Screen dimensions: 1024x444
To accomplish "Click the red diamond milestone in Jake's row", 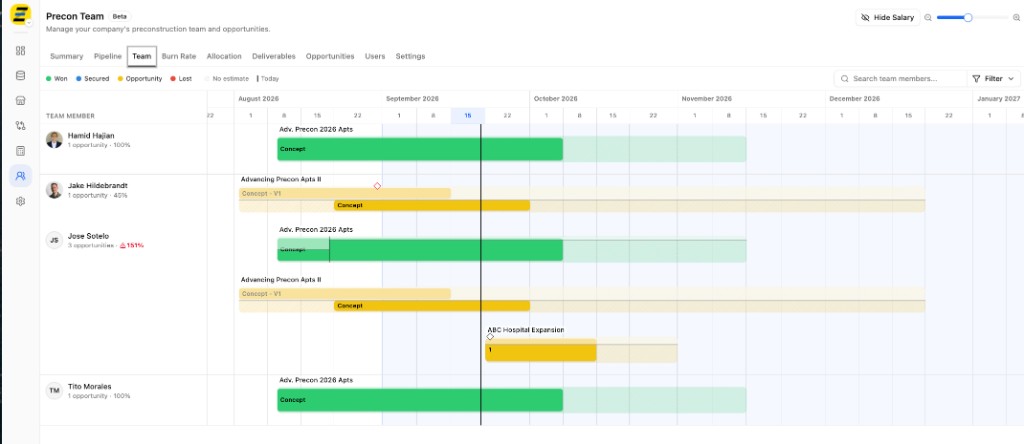I will (x=377, y=186).
